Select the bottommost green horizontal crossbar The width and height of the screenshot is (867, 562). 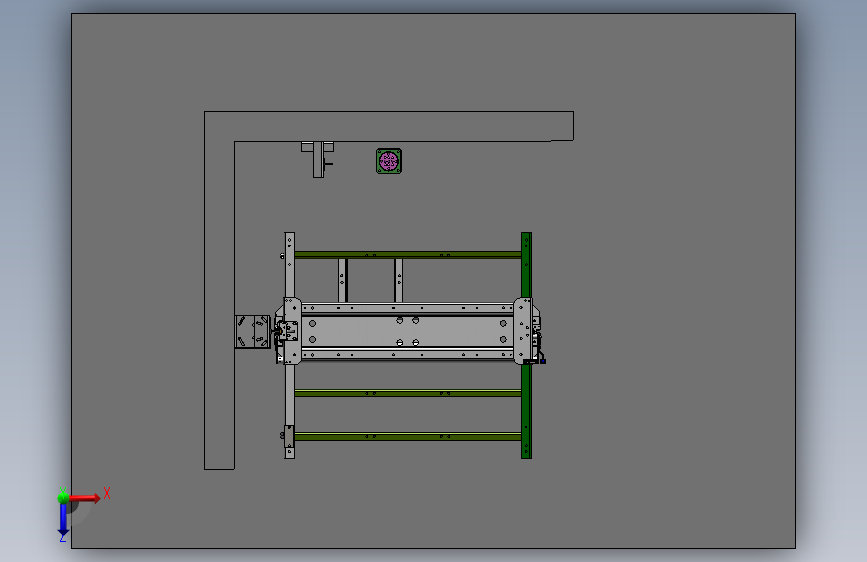pos(408,436)
